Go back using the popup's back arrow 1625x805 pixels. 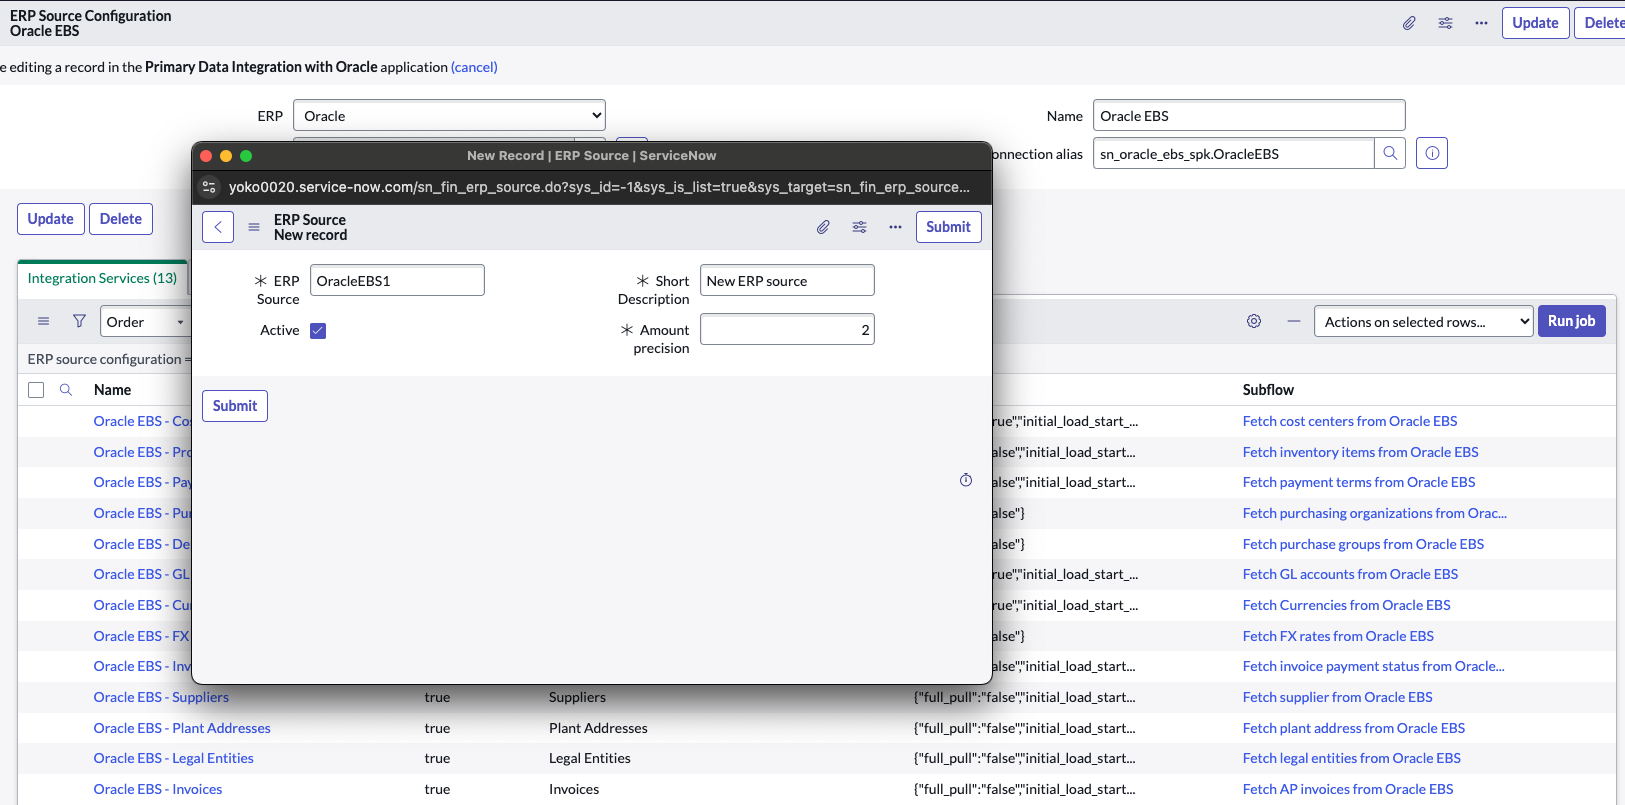[x=218, y=227]
